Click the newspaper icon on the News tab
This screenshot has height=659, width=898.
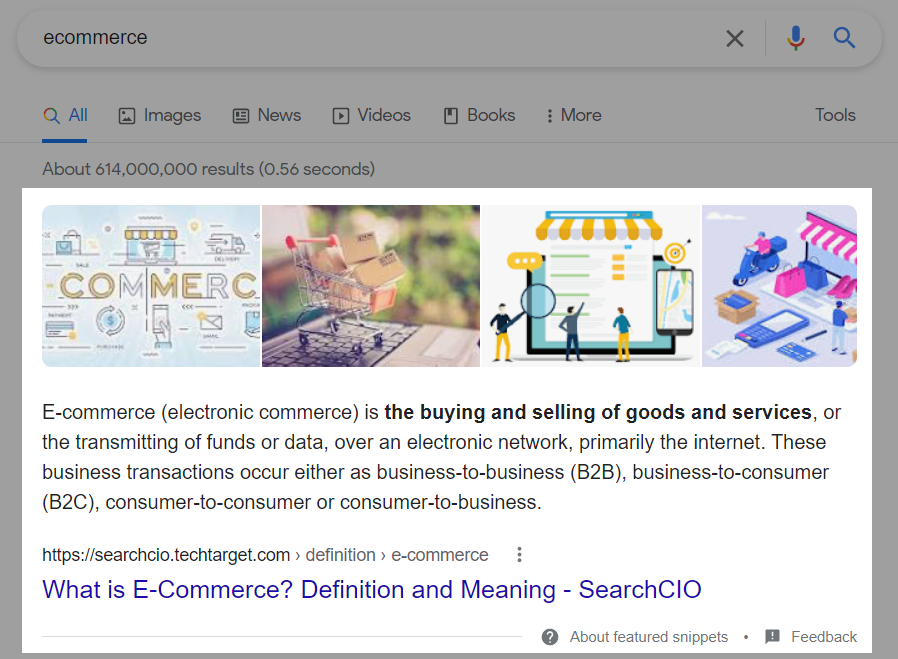239,116
